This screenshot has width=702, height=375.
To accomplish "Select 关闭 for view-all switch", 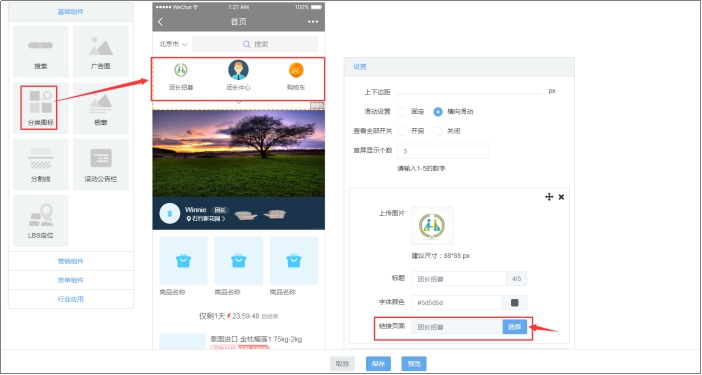I will [438, 131].
